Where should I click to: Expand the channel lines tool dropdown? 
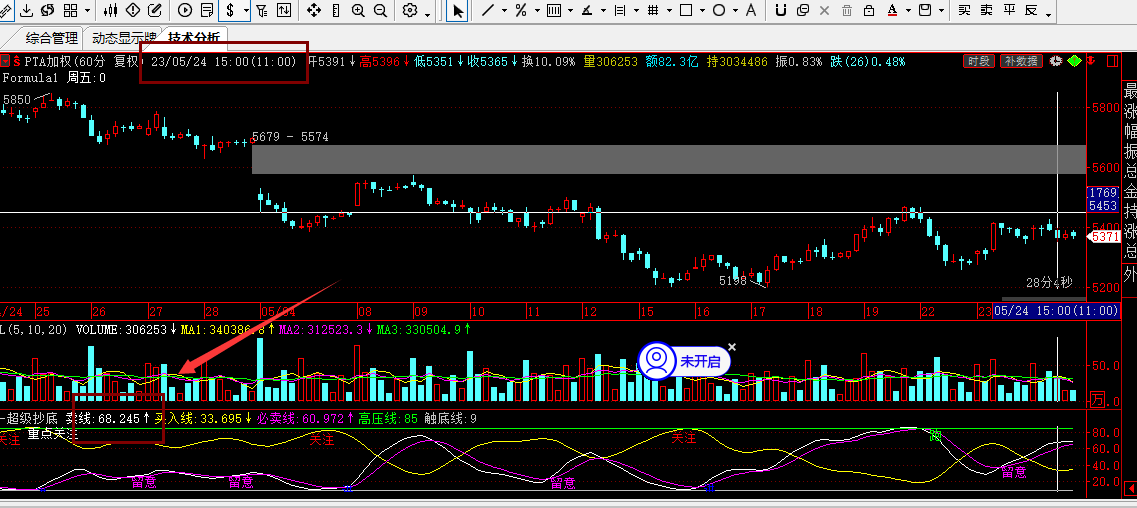point(637,11)
